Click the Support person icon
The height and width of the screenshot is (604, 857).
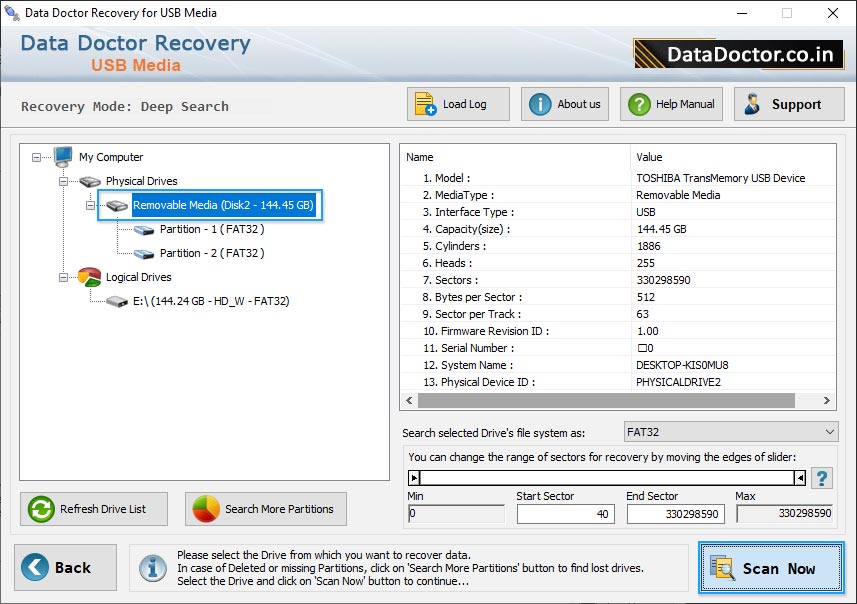(x=753, y=104)
